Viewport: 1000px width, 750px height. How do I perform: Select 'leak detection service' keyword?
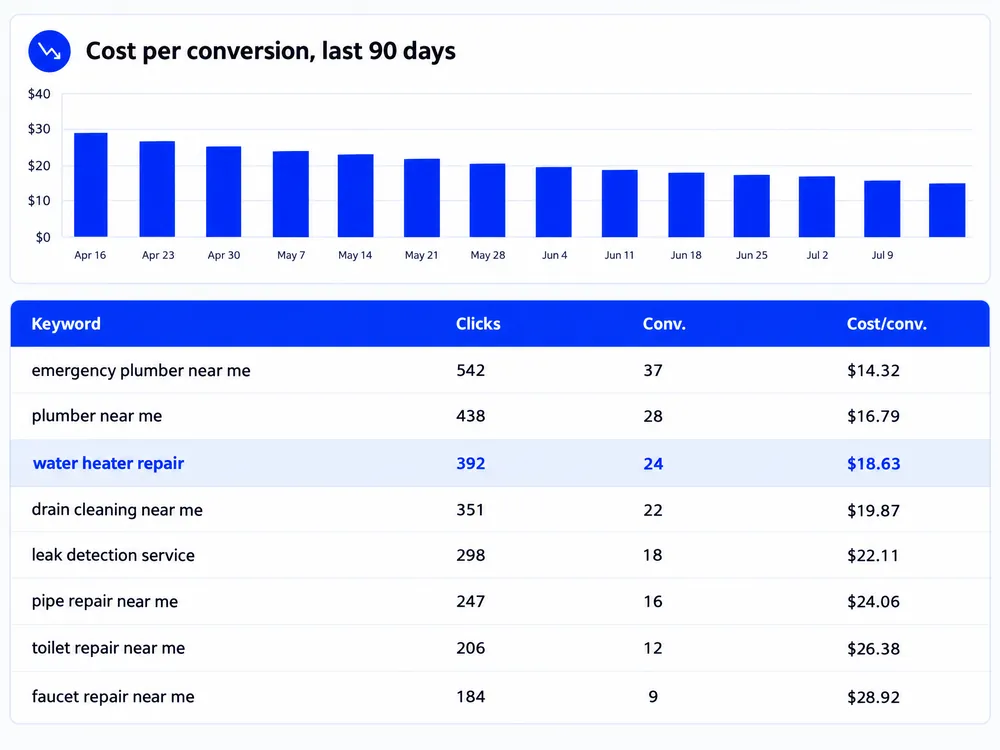(x=113, y=555)
